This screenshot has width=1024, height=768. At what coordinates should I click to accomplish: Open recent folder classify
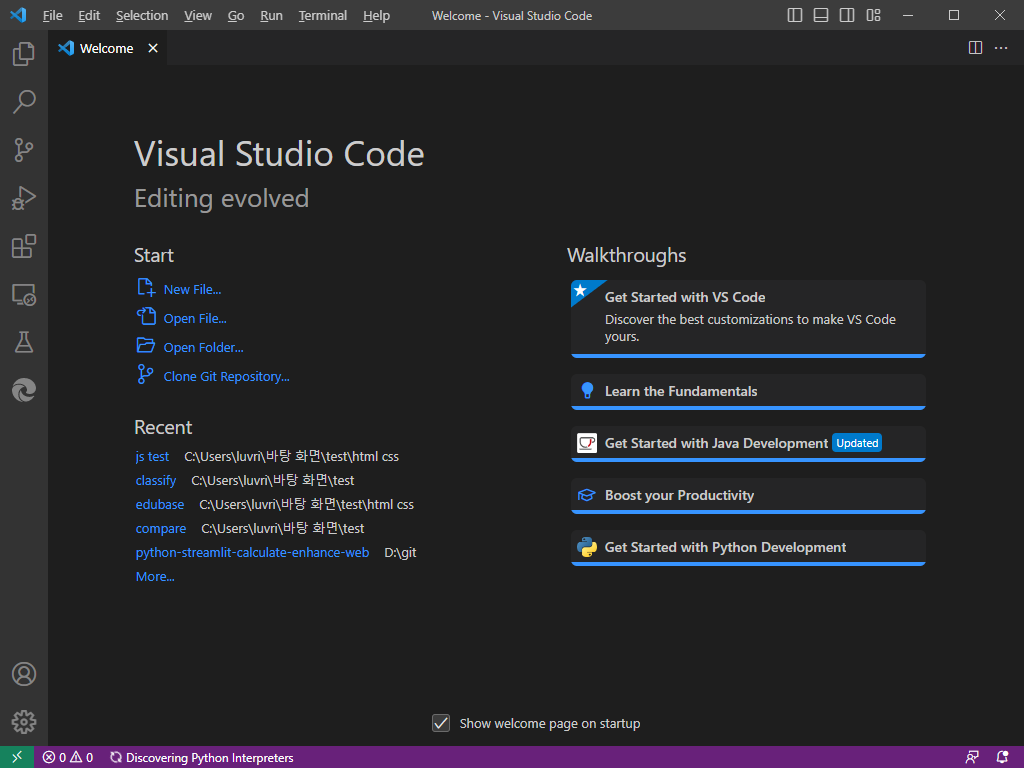click(155, 481)
